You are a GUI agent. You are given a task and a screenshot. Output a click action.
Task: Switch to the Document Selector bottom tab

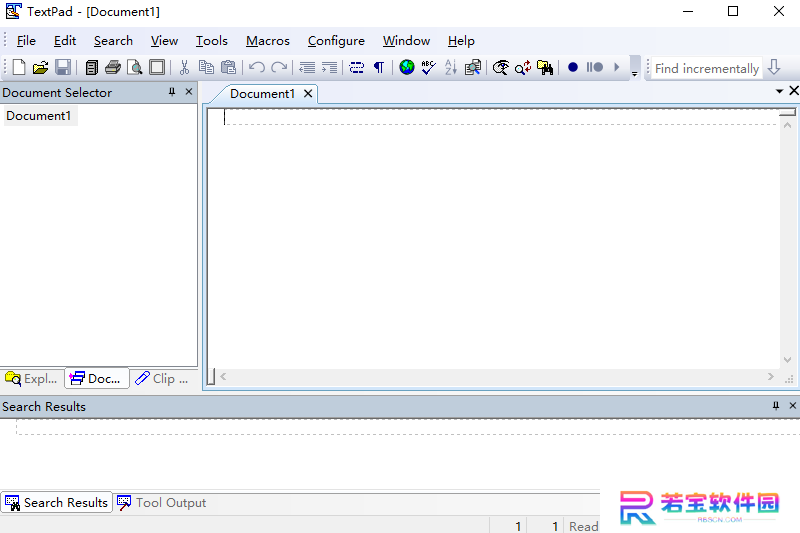96,378
